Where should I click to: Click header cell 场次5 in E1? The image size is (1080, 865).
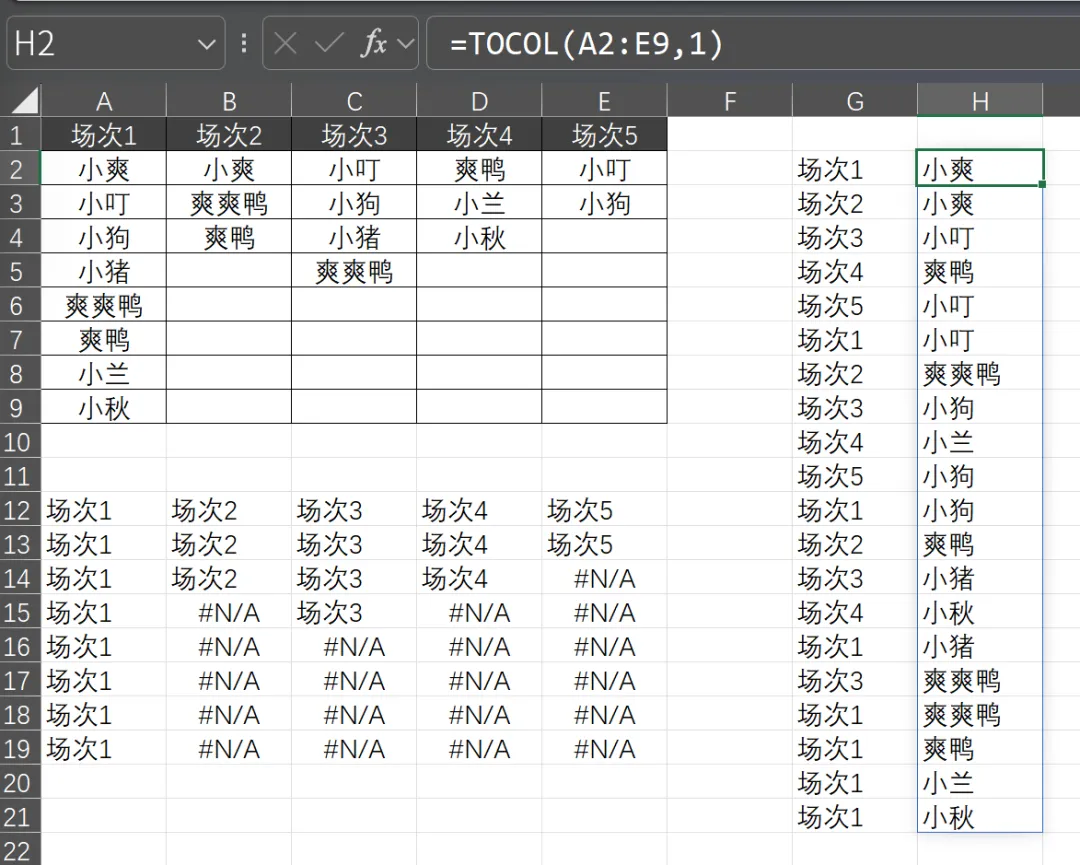click(604, 135)
